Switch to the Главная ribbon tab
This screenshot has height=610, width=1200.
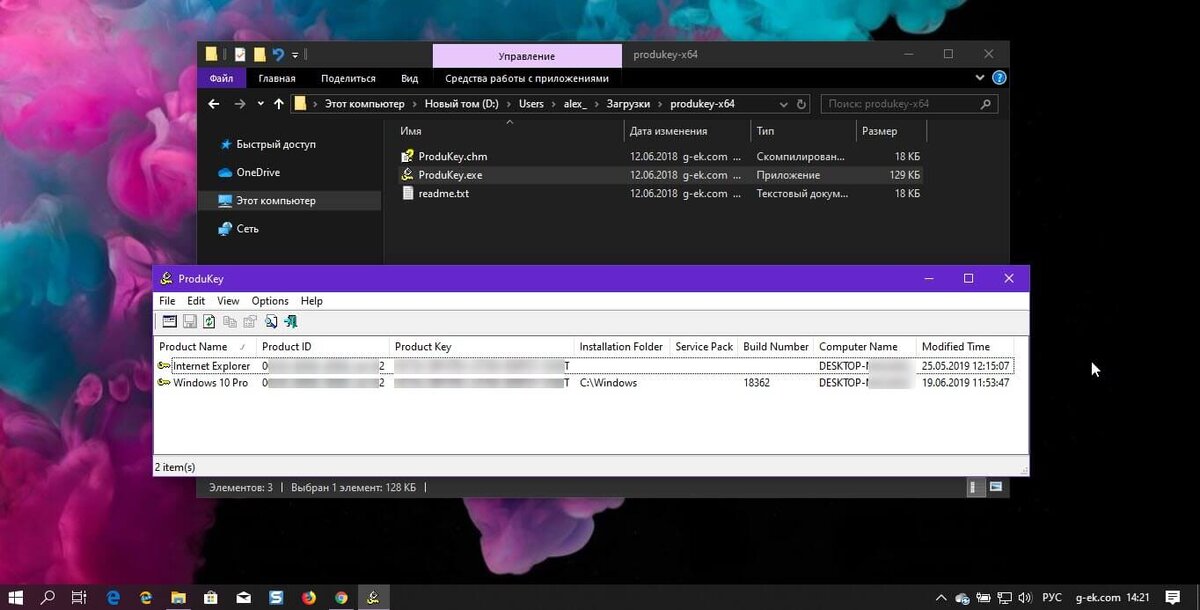[277, 78]
